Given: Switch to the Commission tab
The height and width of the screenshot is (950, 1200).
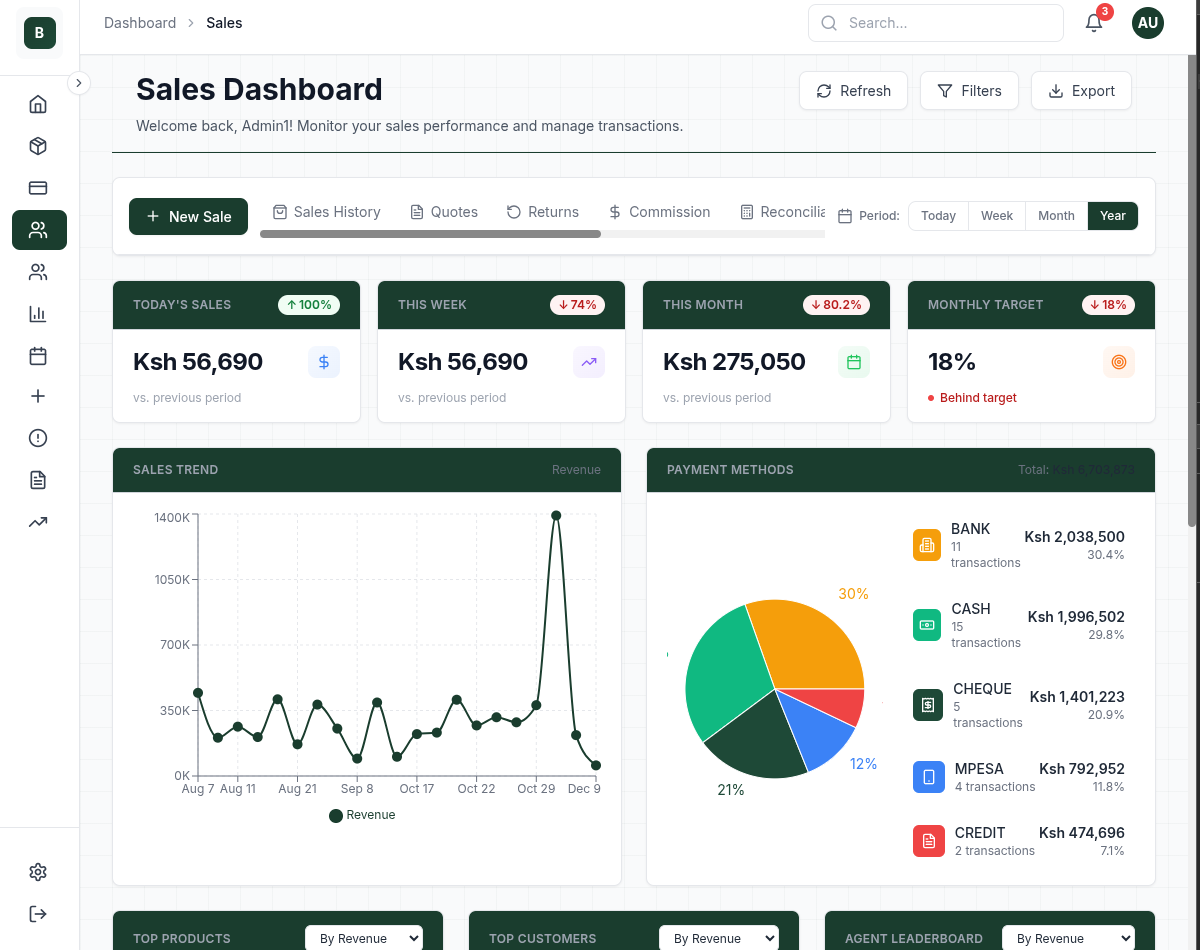Looking at the screenshot, I should [659, 212].
